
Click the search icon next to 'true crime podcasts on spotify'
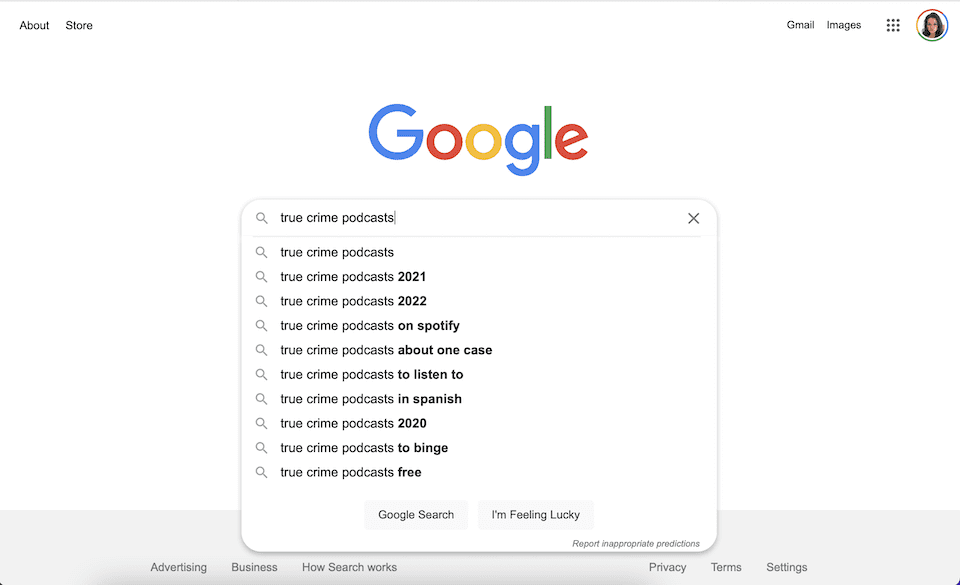pyautogui.click(x=261, y=325)
